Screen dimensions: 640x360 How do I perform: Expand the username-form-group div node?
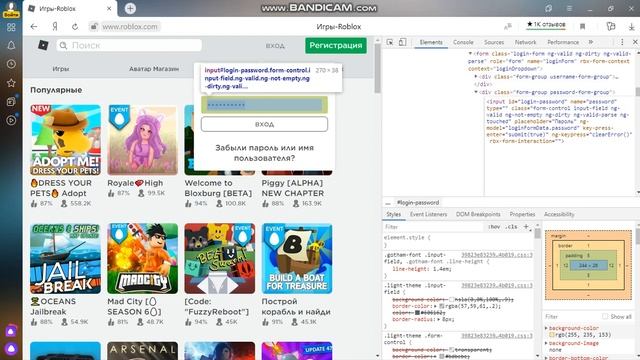point(476,76)
